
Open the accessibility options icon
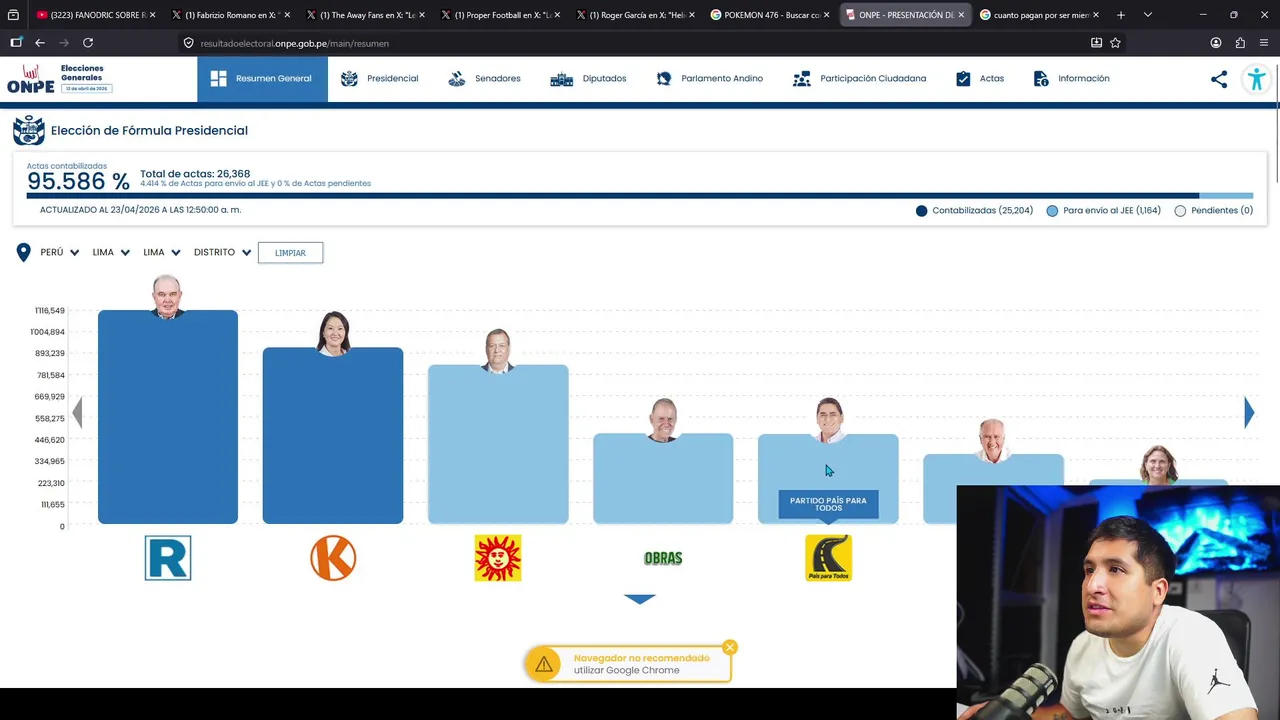1257,79
